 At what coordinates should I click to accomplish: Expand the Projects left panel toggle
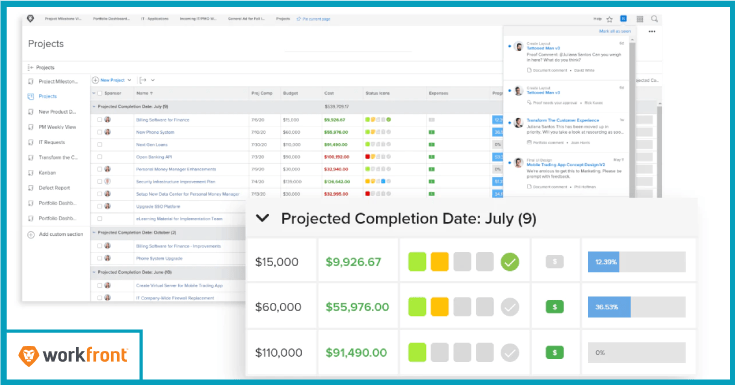[x=30, y=68]
